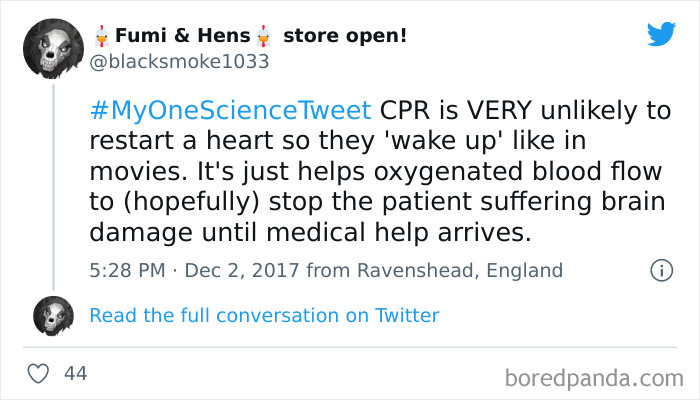Click the 5:28 PM timestamp

127,270
